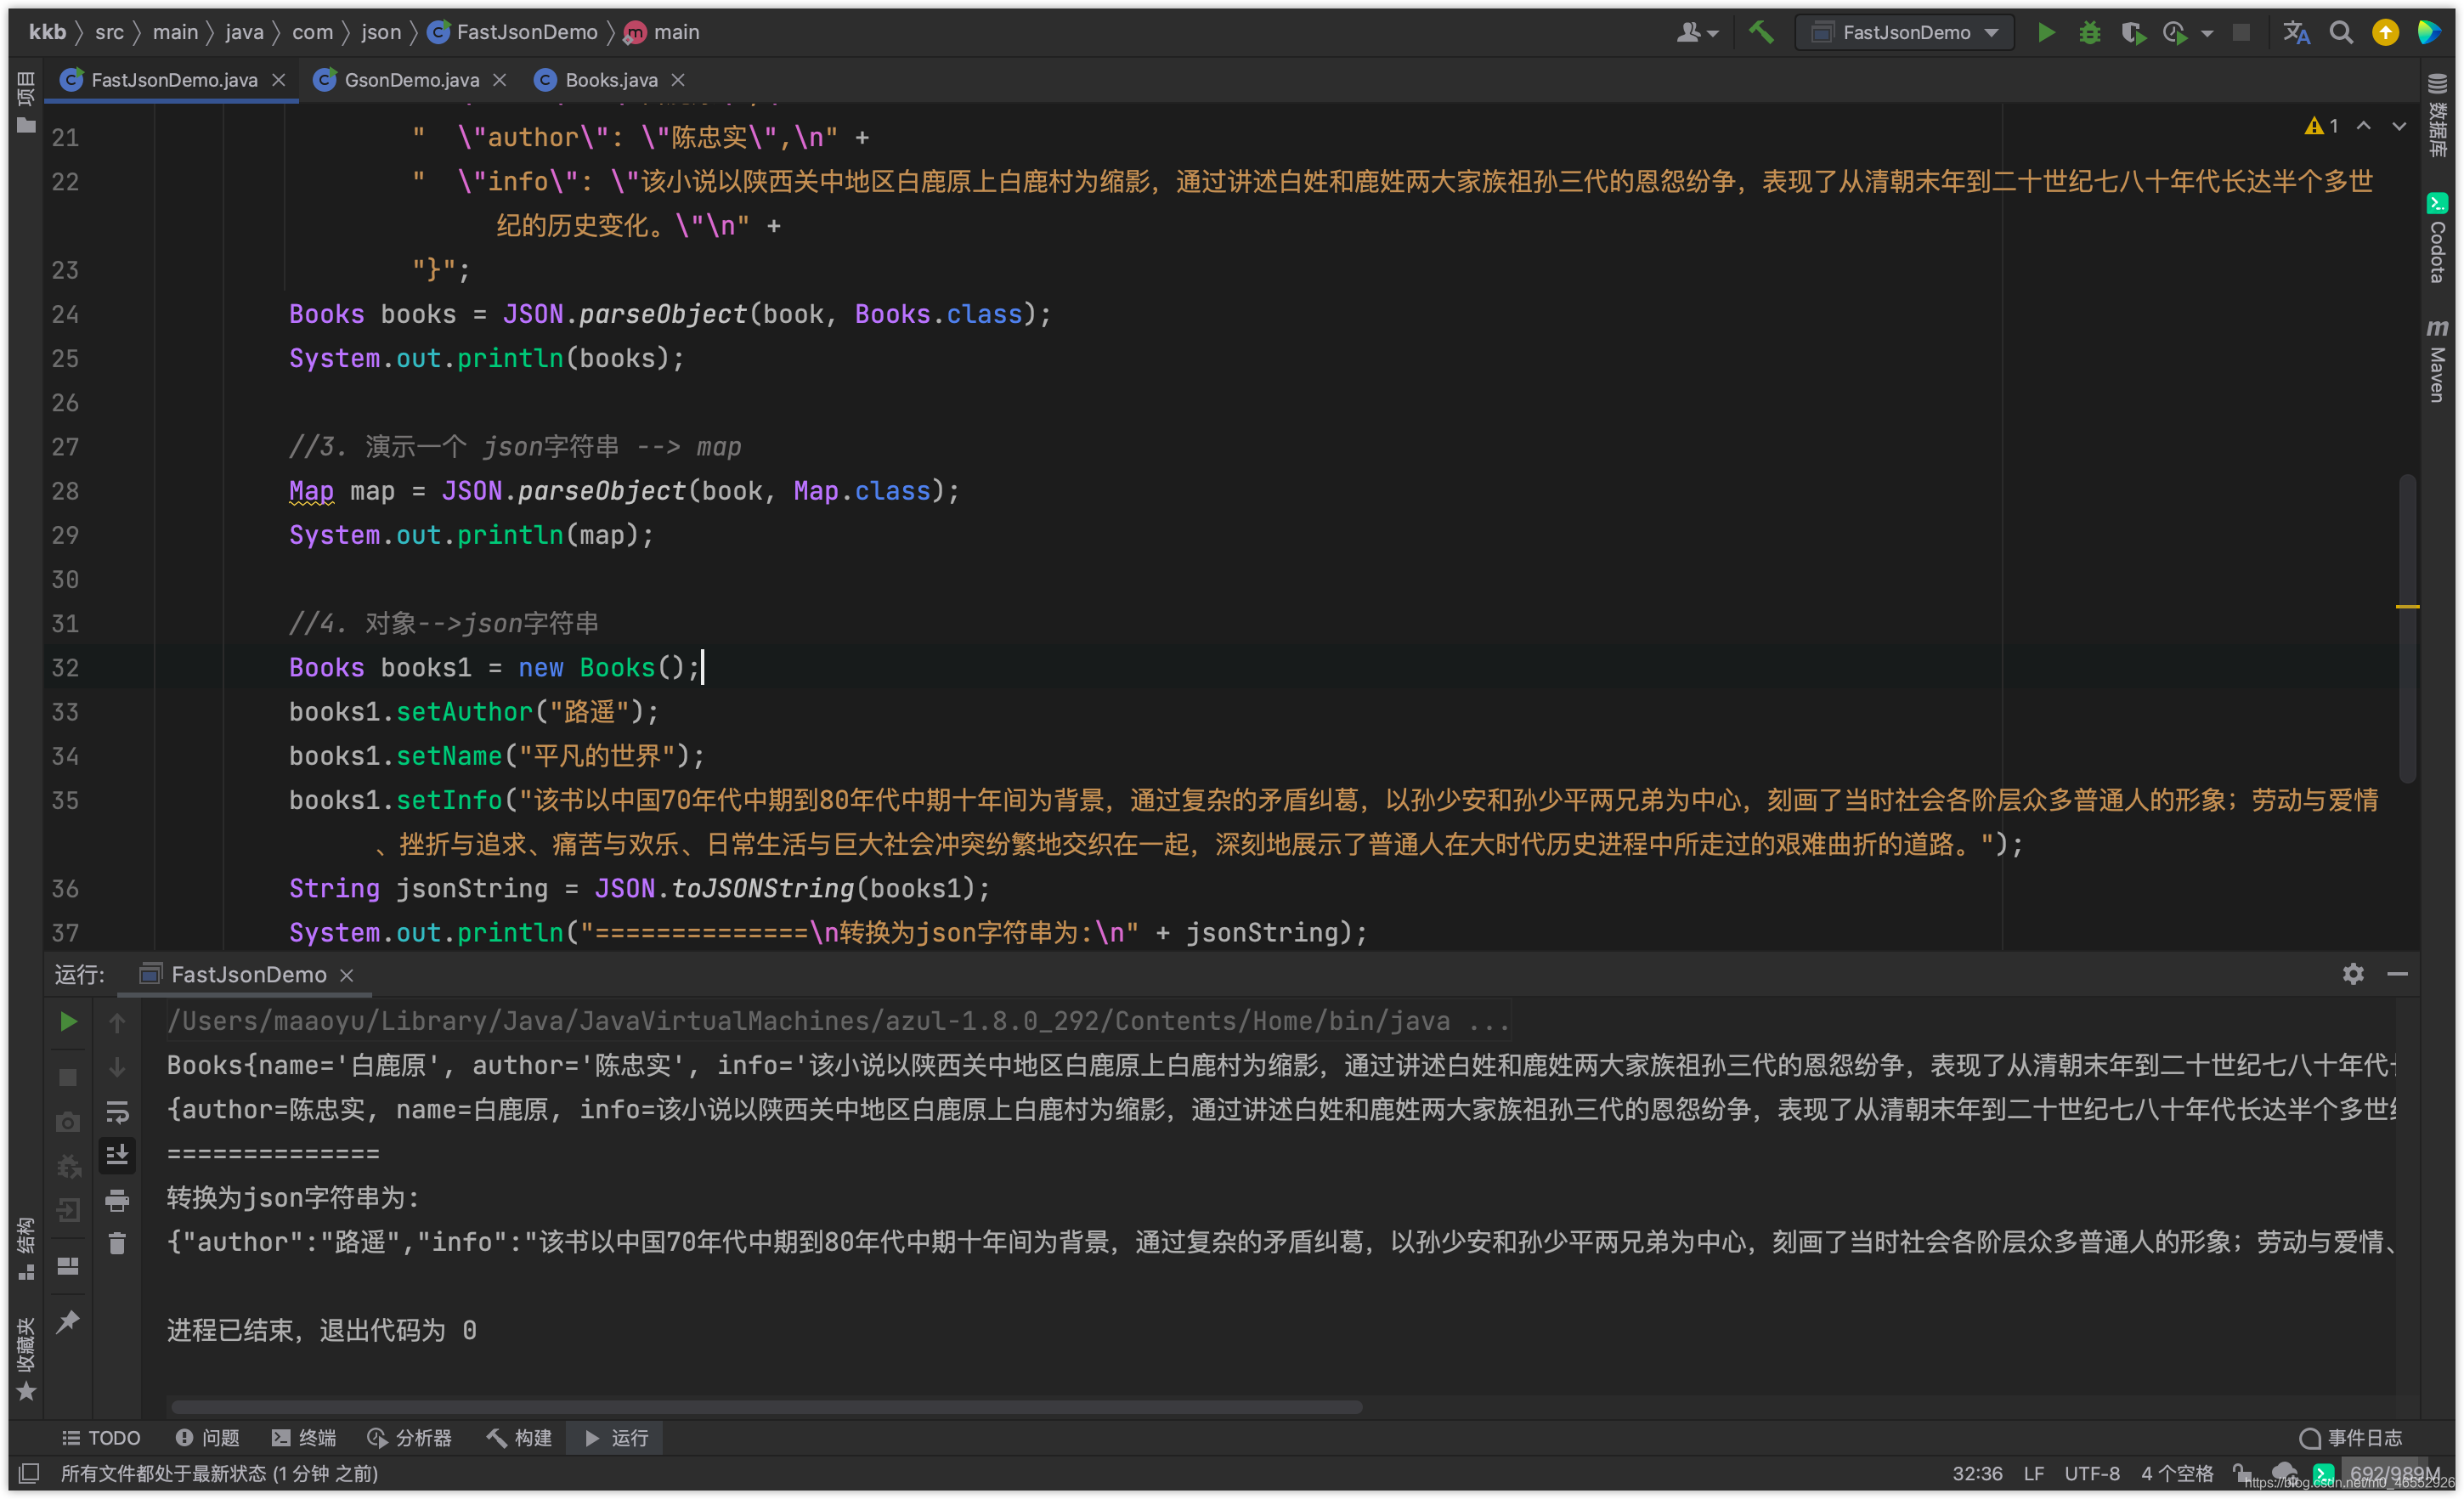Viewport: 2464px width, 1499px height.
Task: Click the Profile run clock icon
Action: pos(2174,33)
